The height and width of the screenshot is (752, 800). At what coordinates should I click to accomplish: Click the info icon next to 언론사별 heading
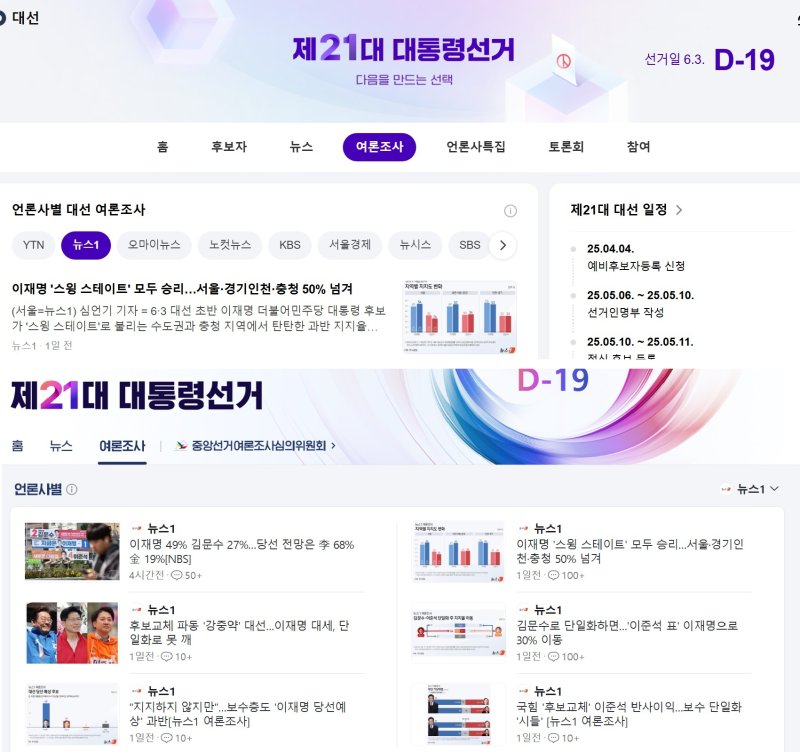pos(72,490)
